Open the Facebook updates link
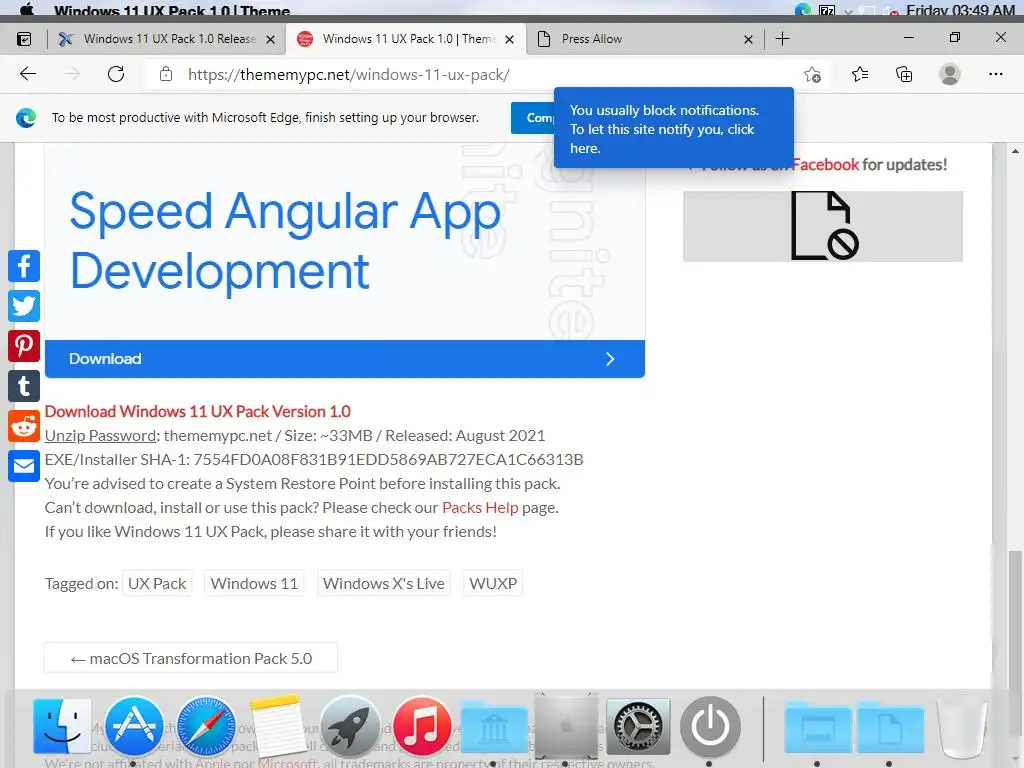This screenshot has width=1024, height=768. (x=825, y=165)
